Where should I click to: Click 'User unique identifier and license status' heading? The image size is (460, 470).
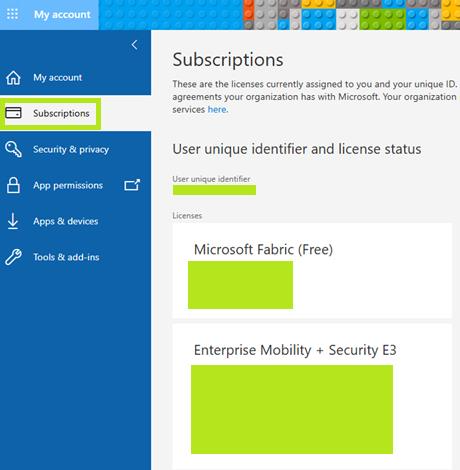(x=297, y=149)
